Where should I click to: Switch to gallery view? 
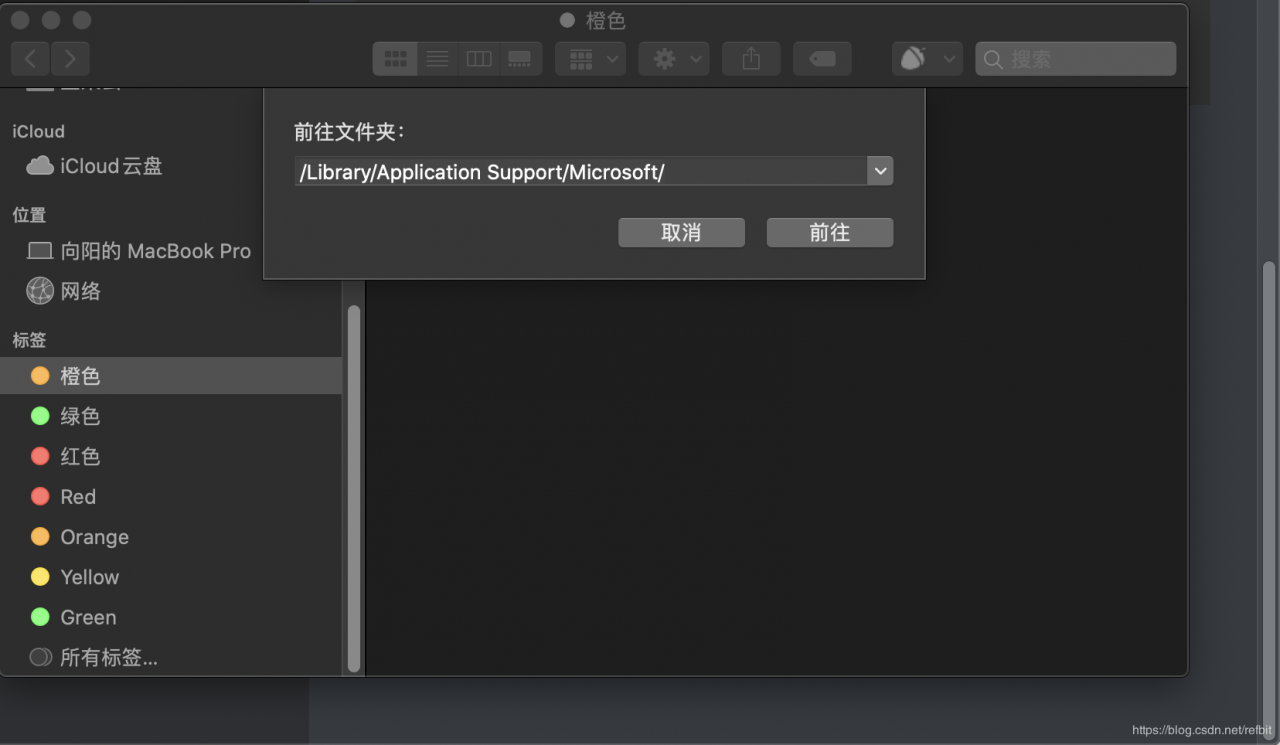(520, 59)
